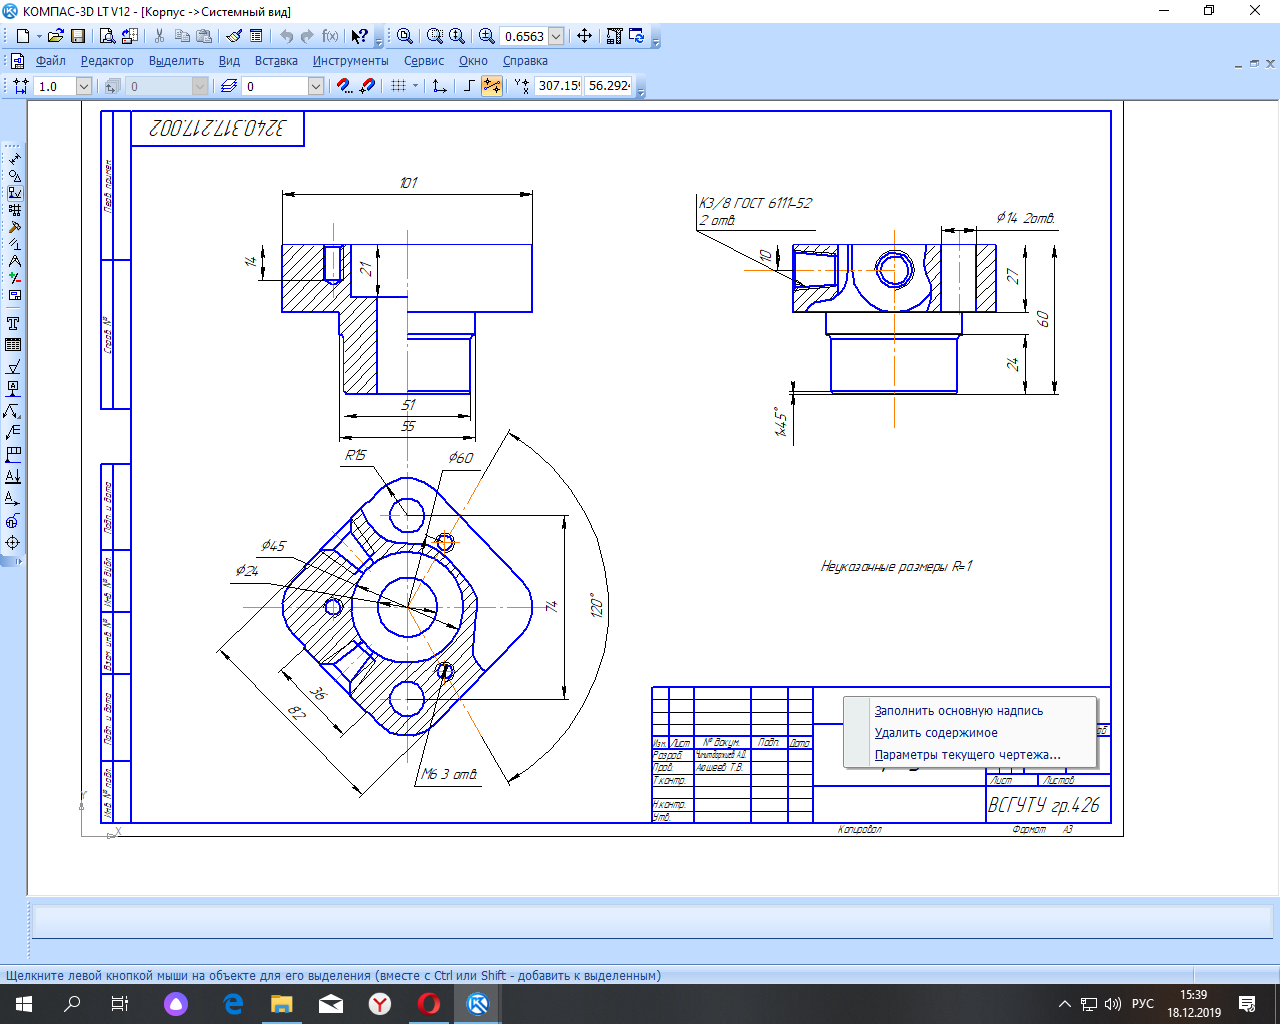Select the Table insert tool in the left panel
This screenshot has width=1280, height=1024.
pyautogui.click(x=13, y=345)
